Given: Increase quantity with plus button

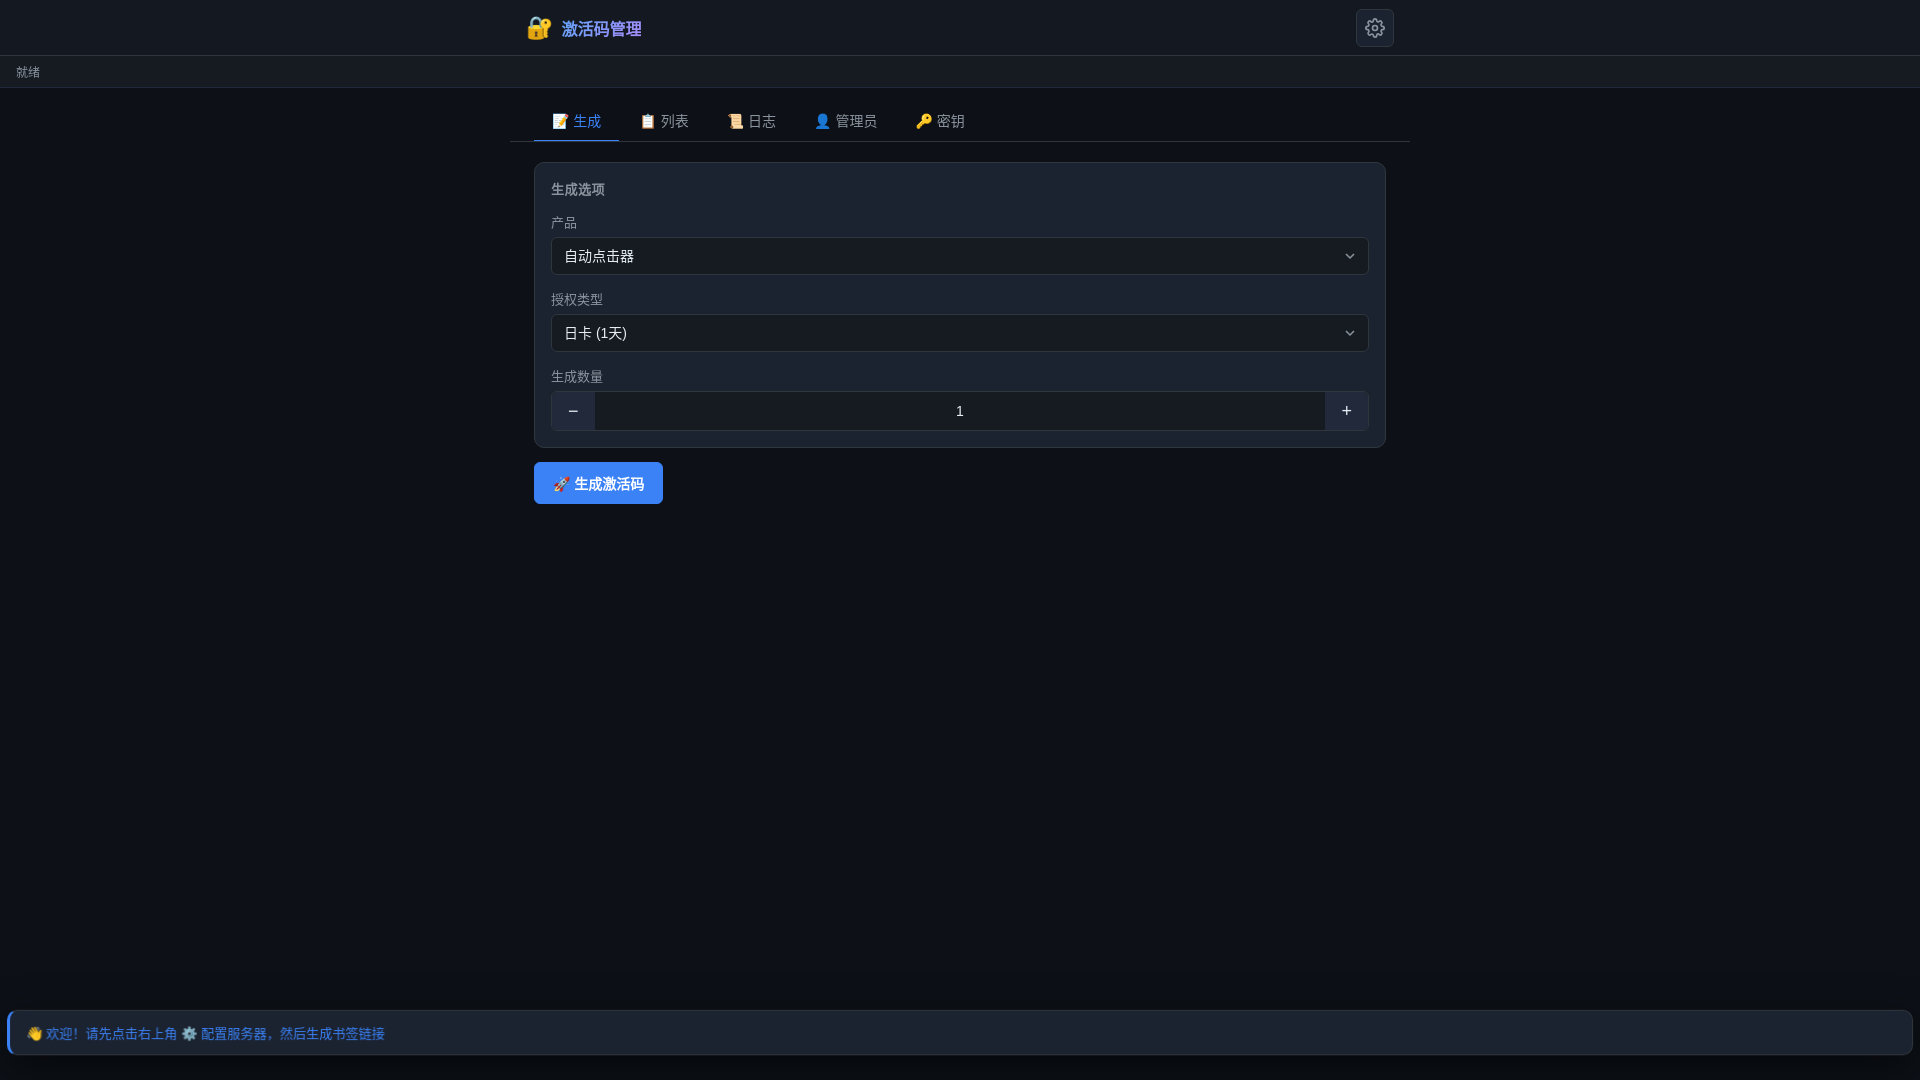Looking at the screenshot, I should coord(1346,411).
